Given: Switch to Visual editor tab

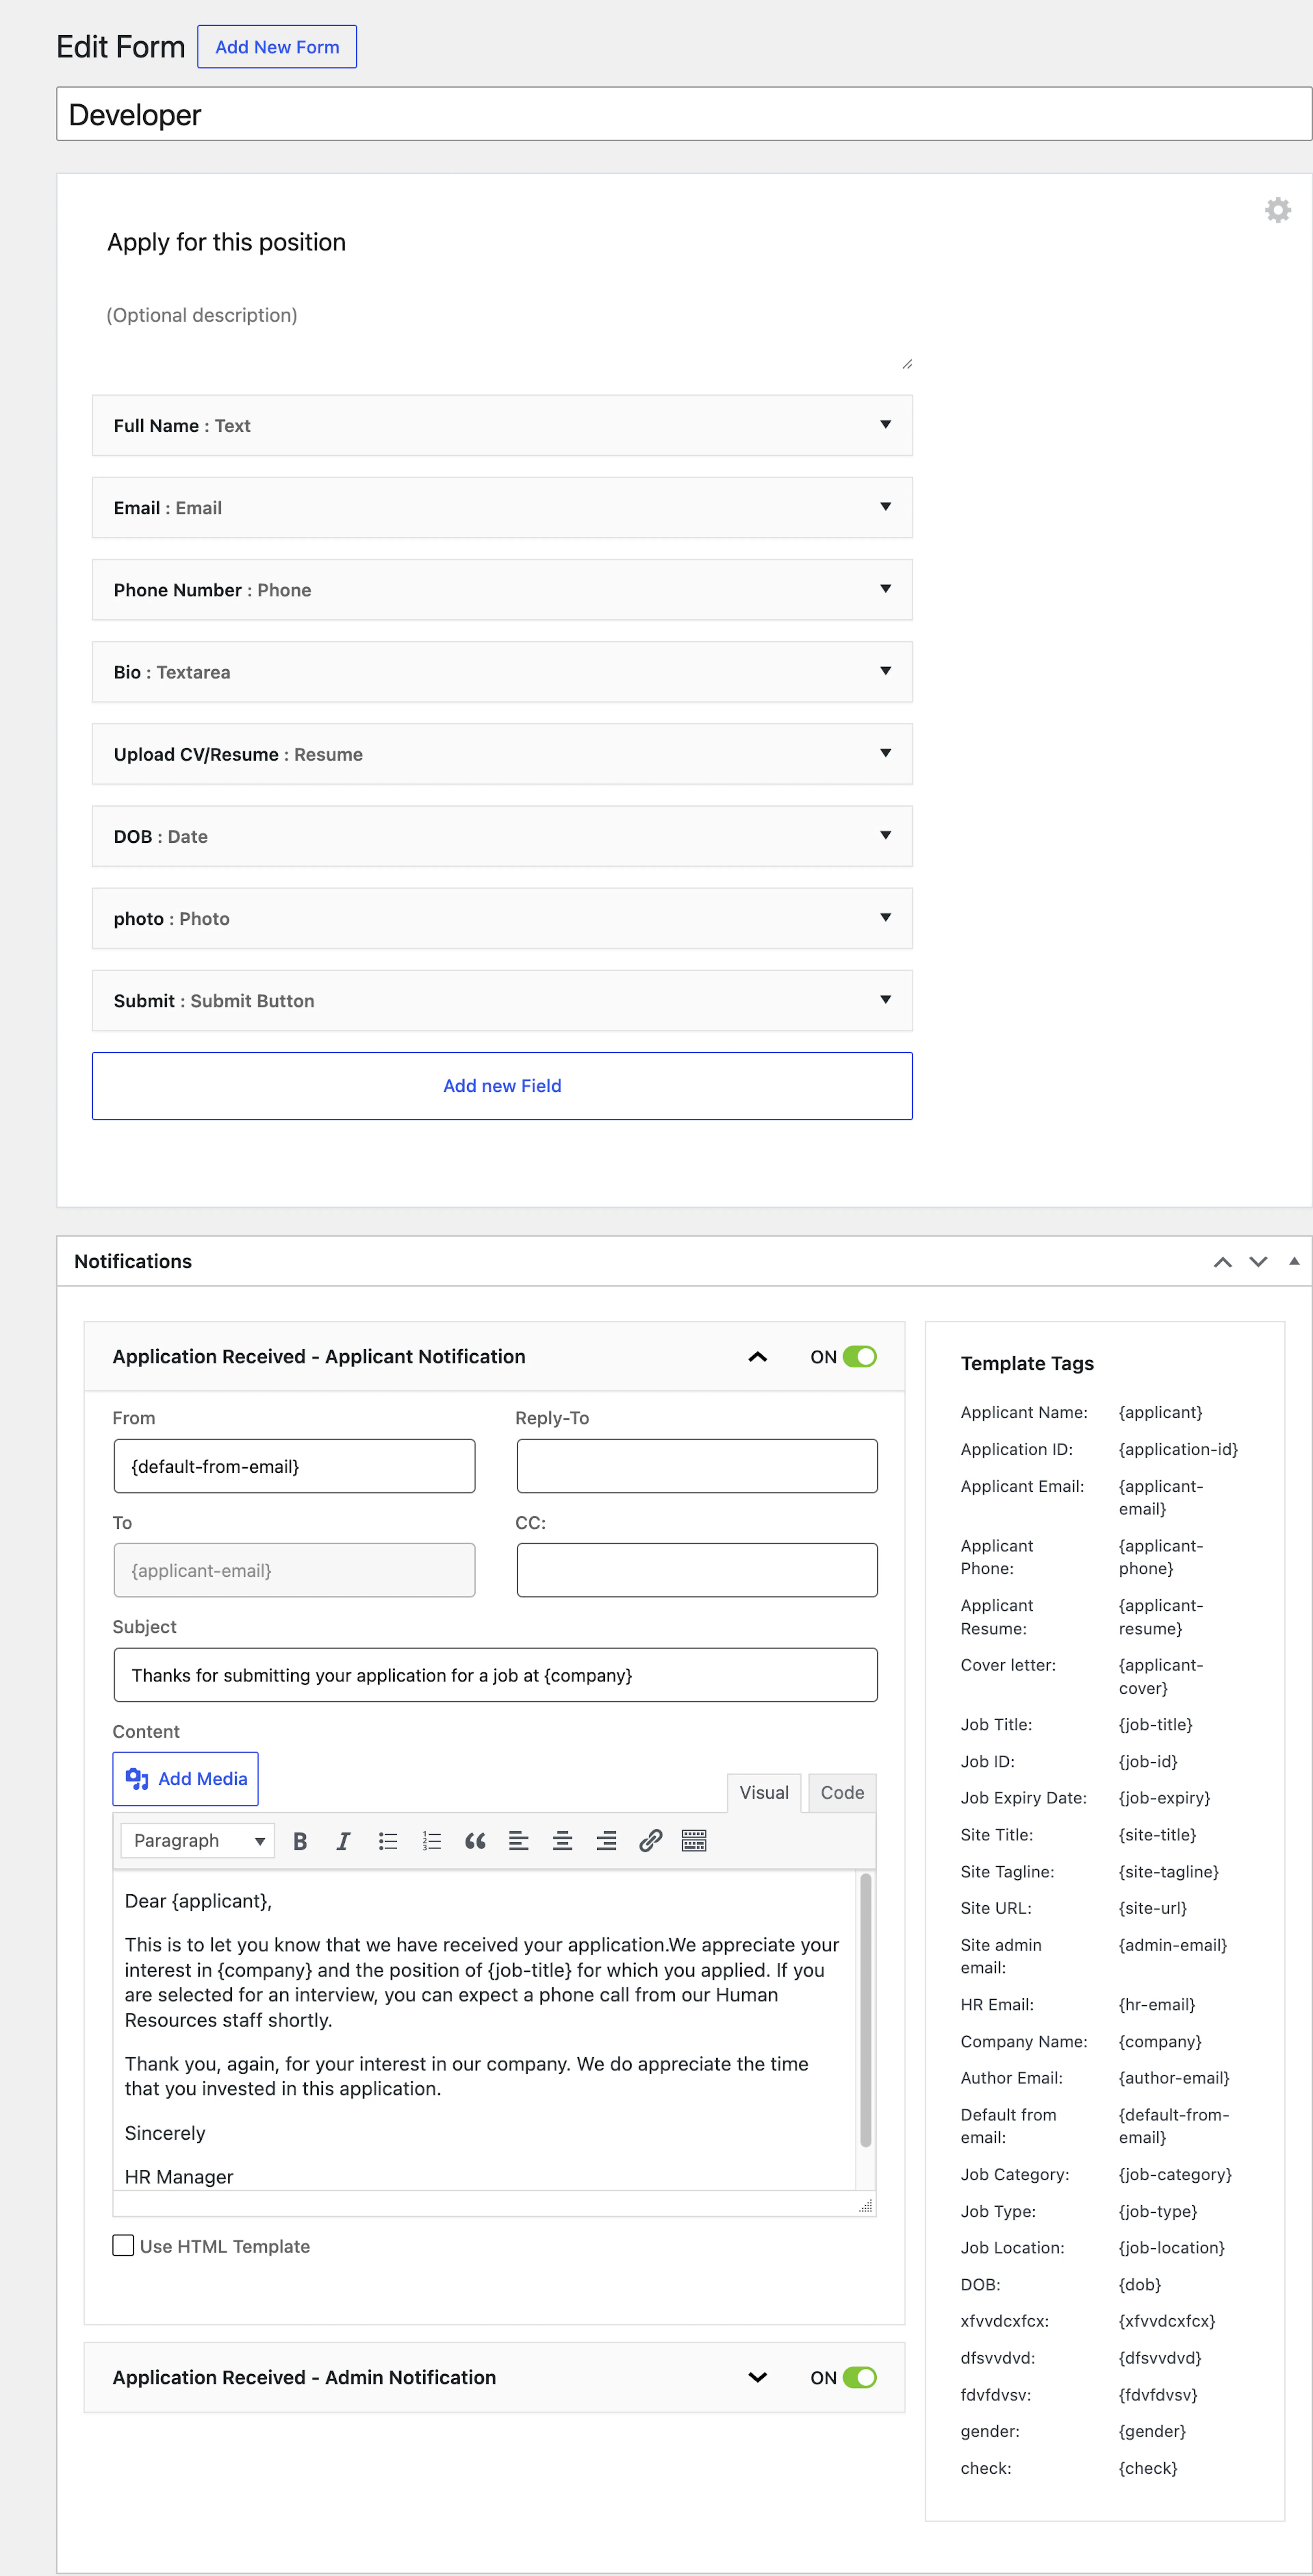Looking at the screenshot, I should click(764, 1793).
